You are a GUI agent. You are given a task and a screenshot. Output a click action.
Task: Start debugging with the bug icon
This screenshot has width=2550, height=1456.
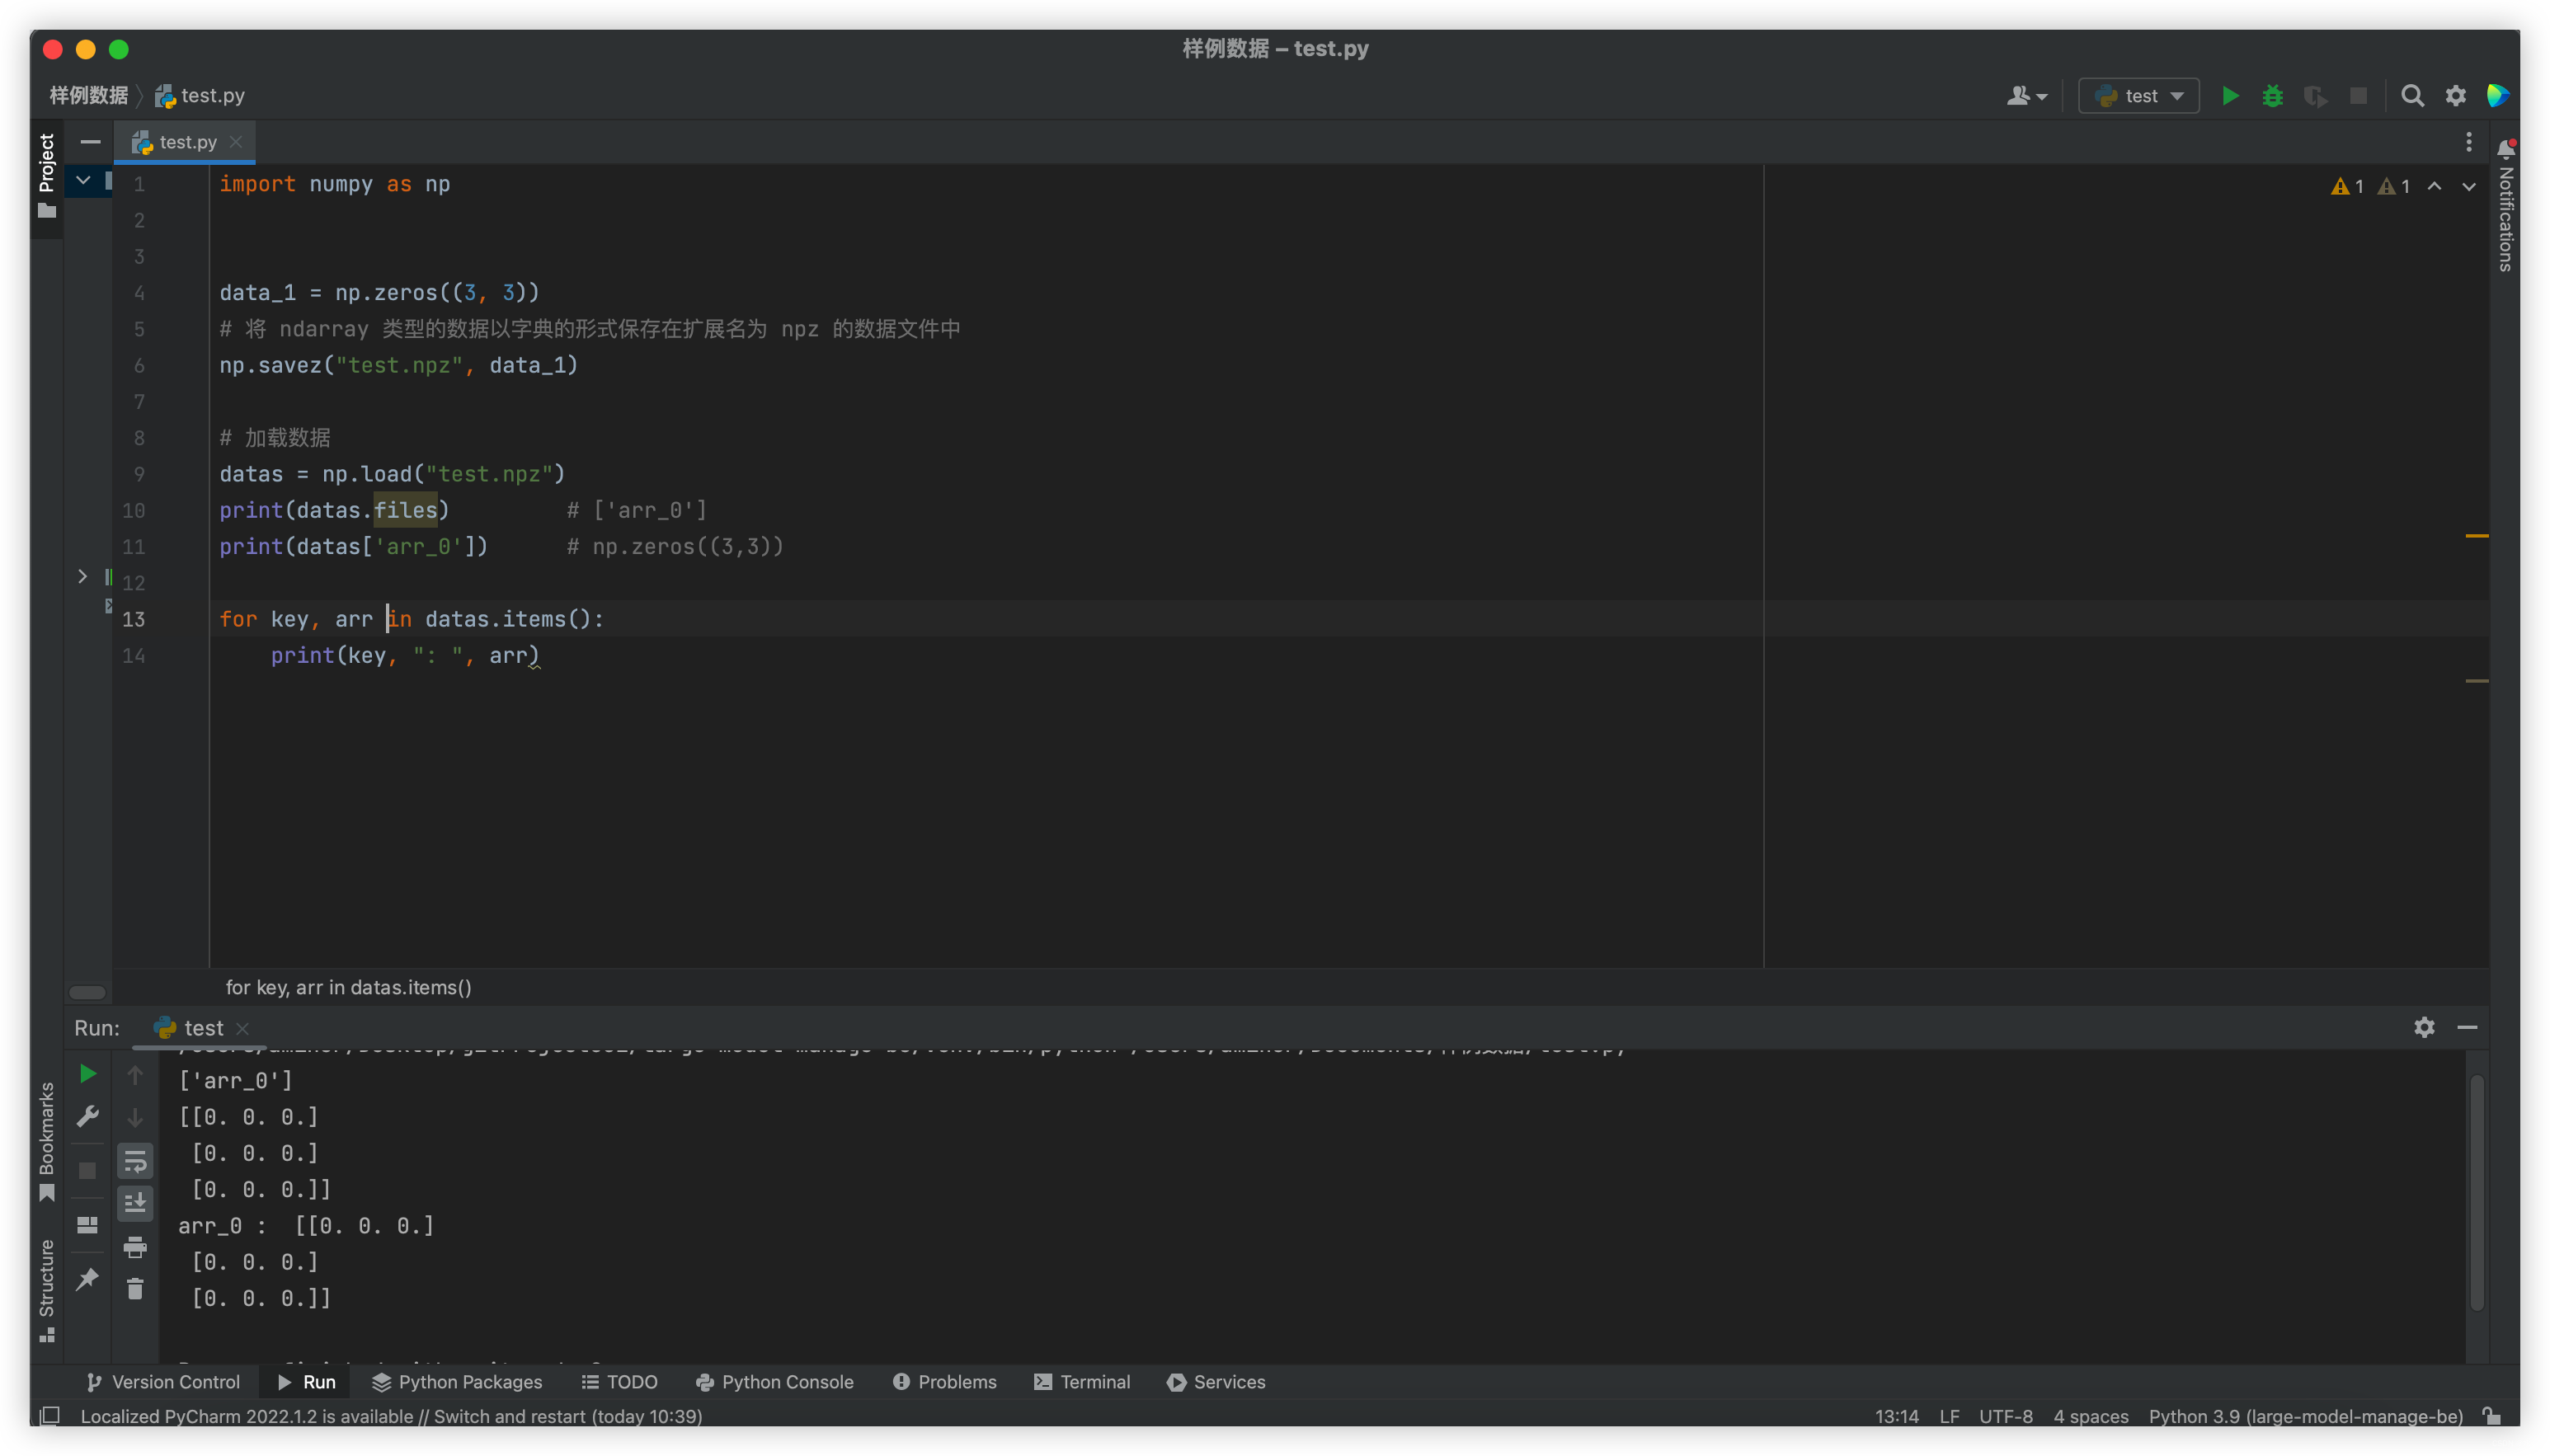point(2272,96)
